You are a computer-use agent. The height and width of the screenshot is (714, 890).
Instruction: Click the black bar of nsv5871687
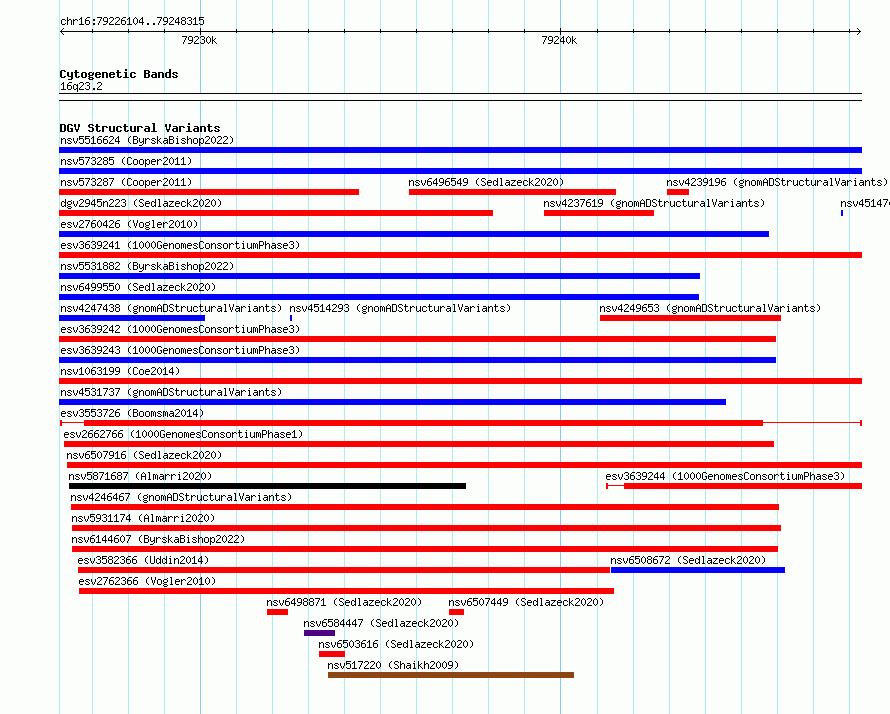(267, 486)
